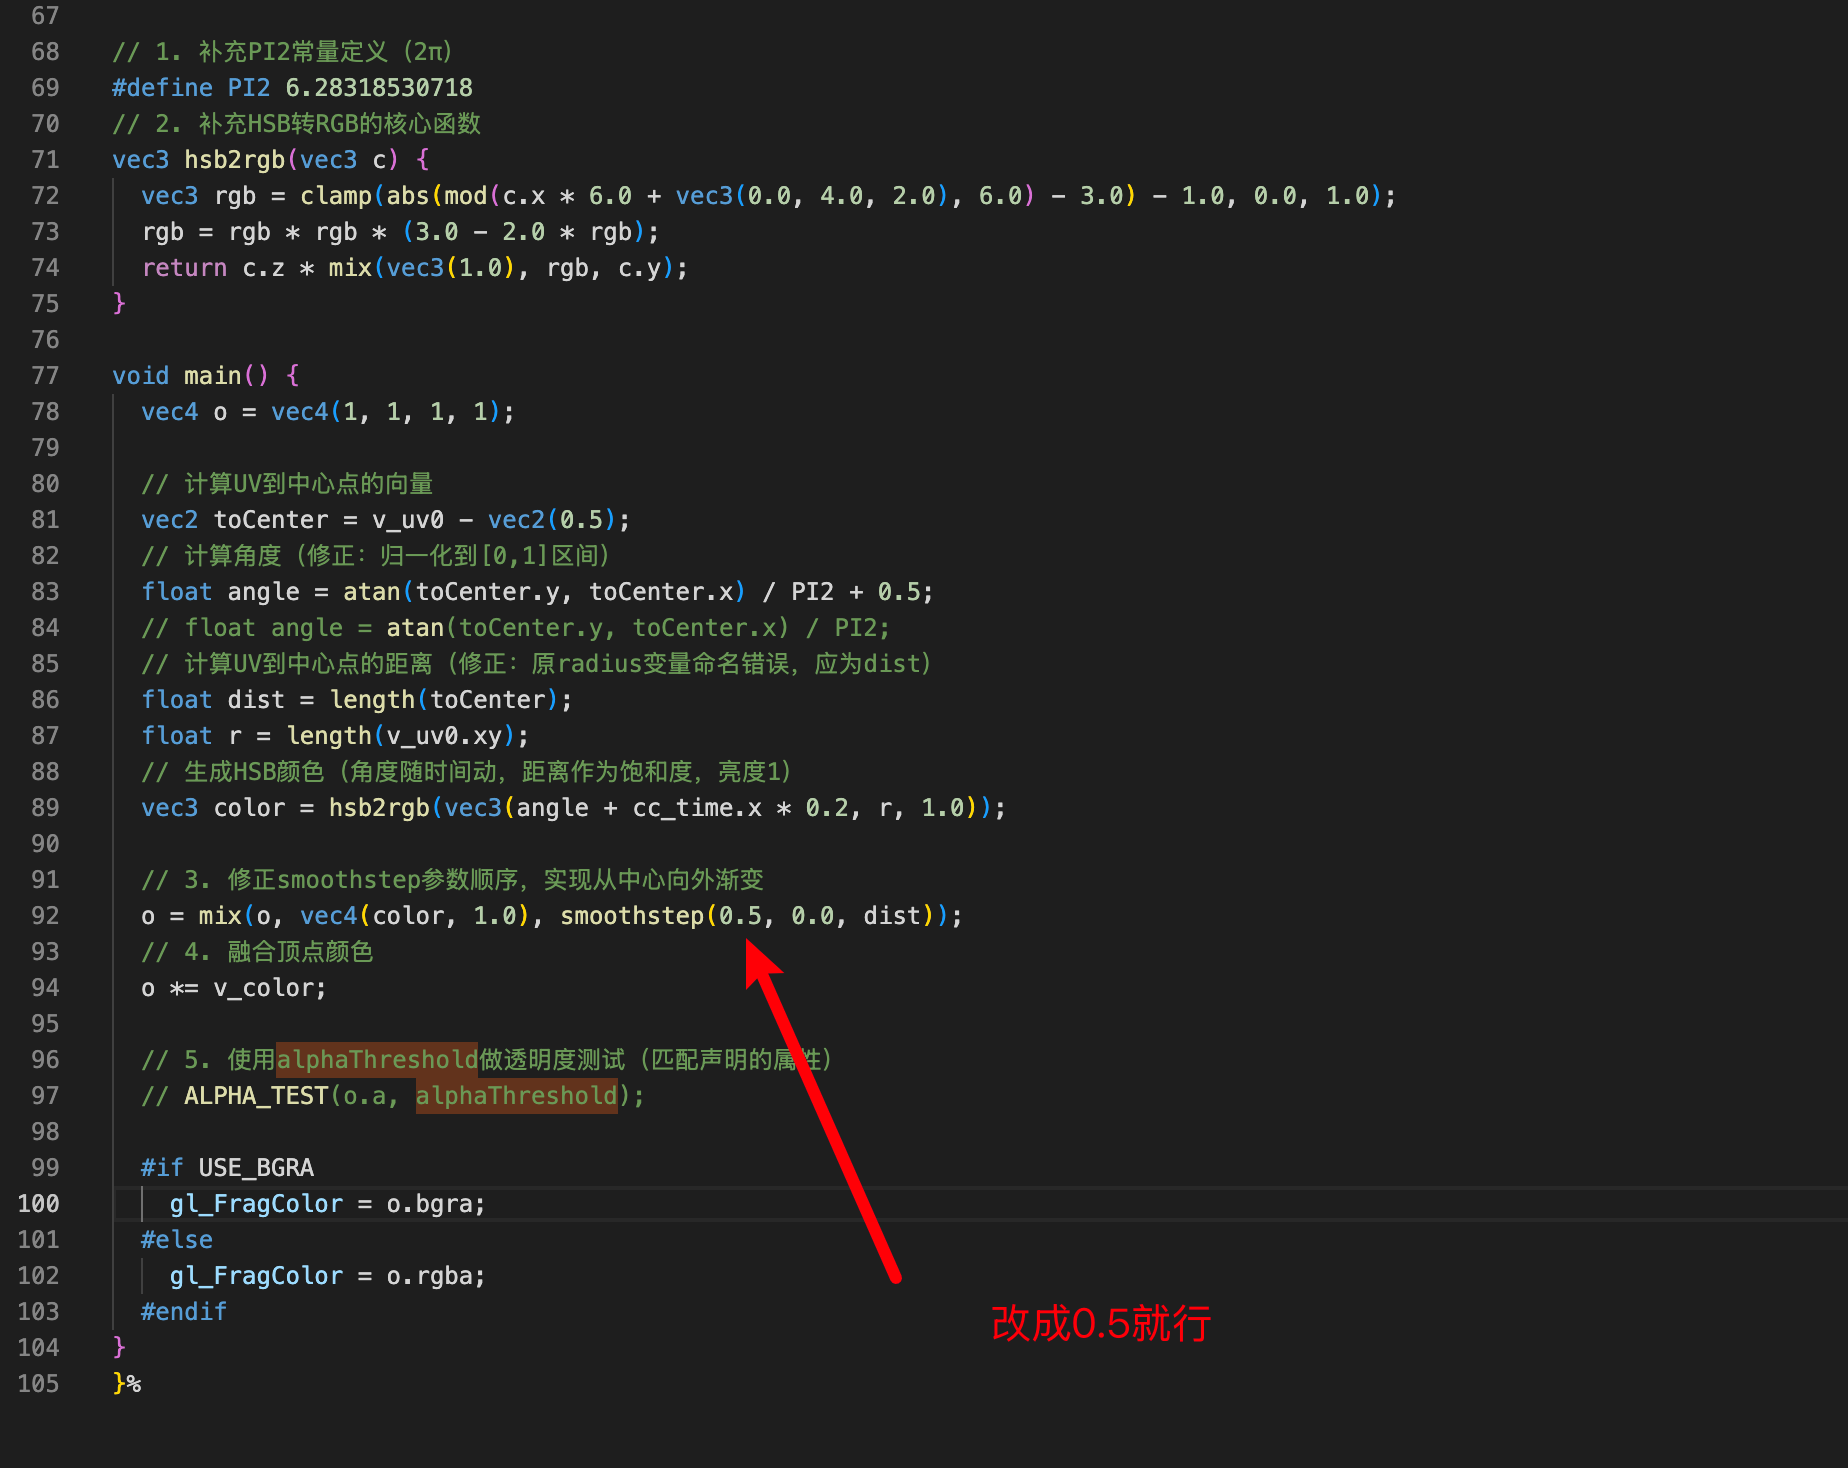Click 'clamp' in the vec3 rgb line
Screen dimensions: 1848x1468
336,195
